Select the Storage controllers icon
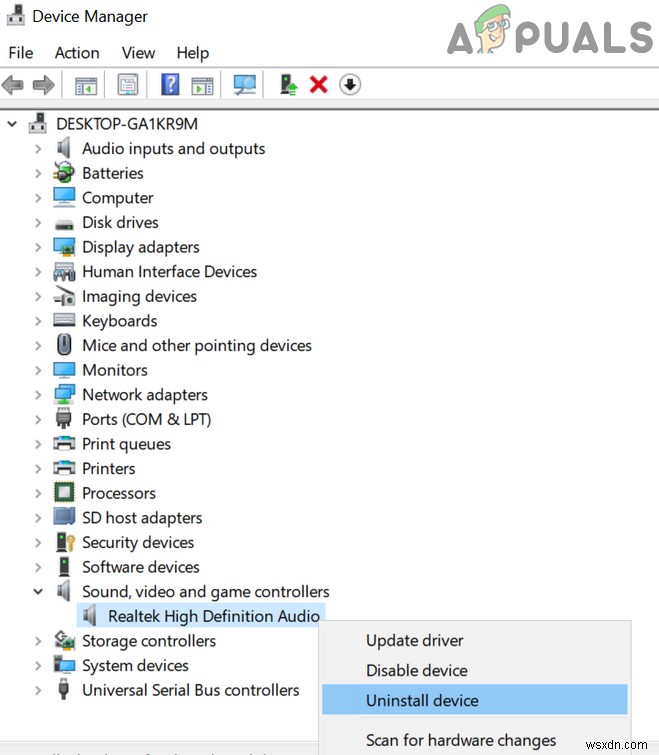Image resolution: width=659 pixels, height=755 pixels. (64, 640)
